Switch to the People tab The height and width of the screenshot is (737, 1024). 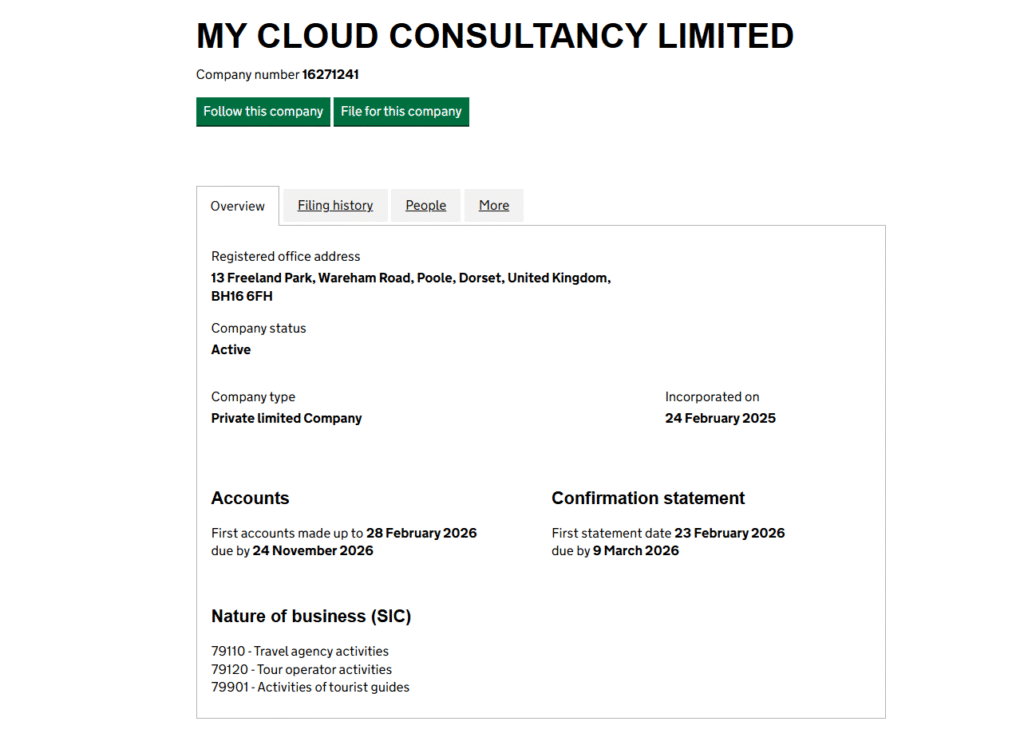(x=426, y=205)
